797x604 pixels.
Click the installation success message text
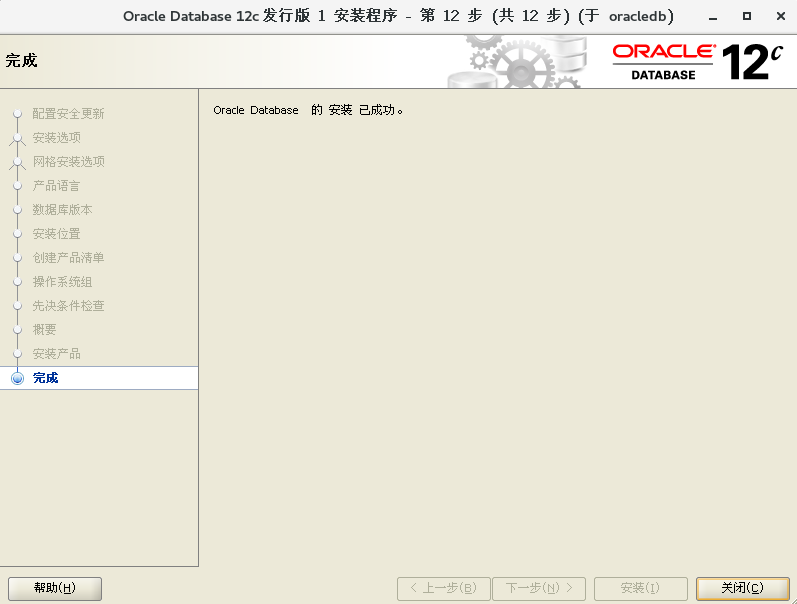(x=308, y=110)
